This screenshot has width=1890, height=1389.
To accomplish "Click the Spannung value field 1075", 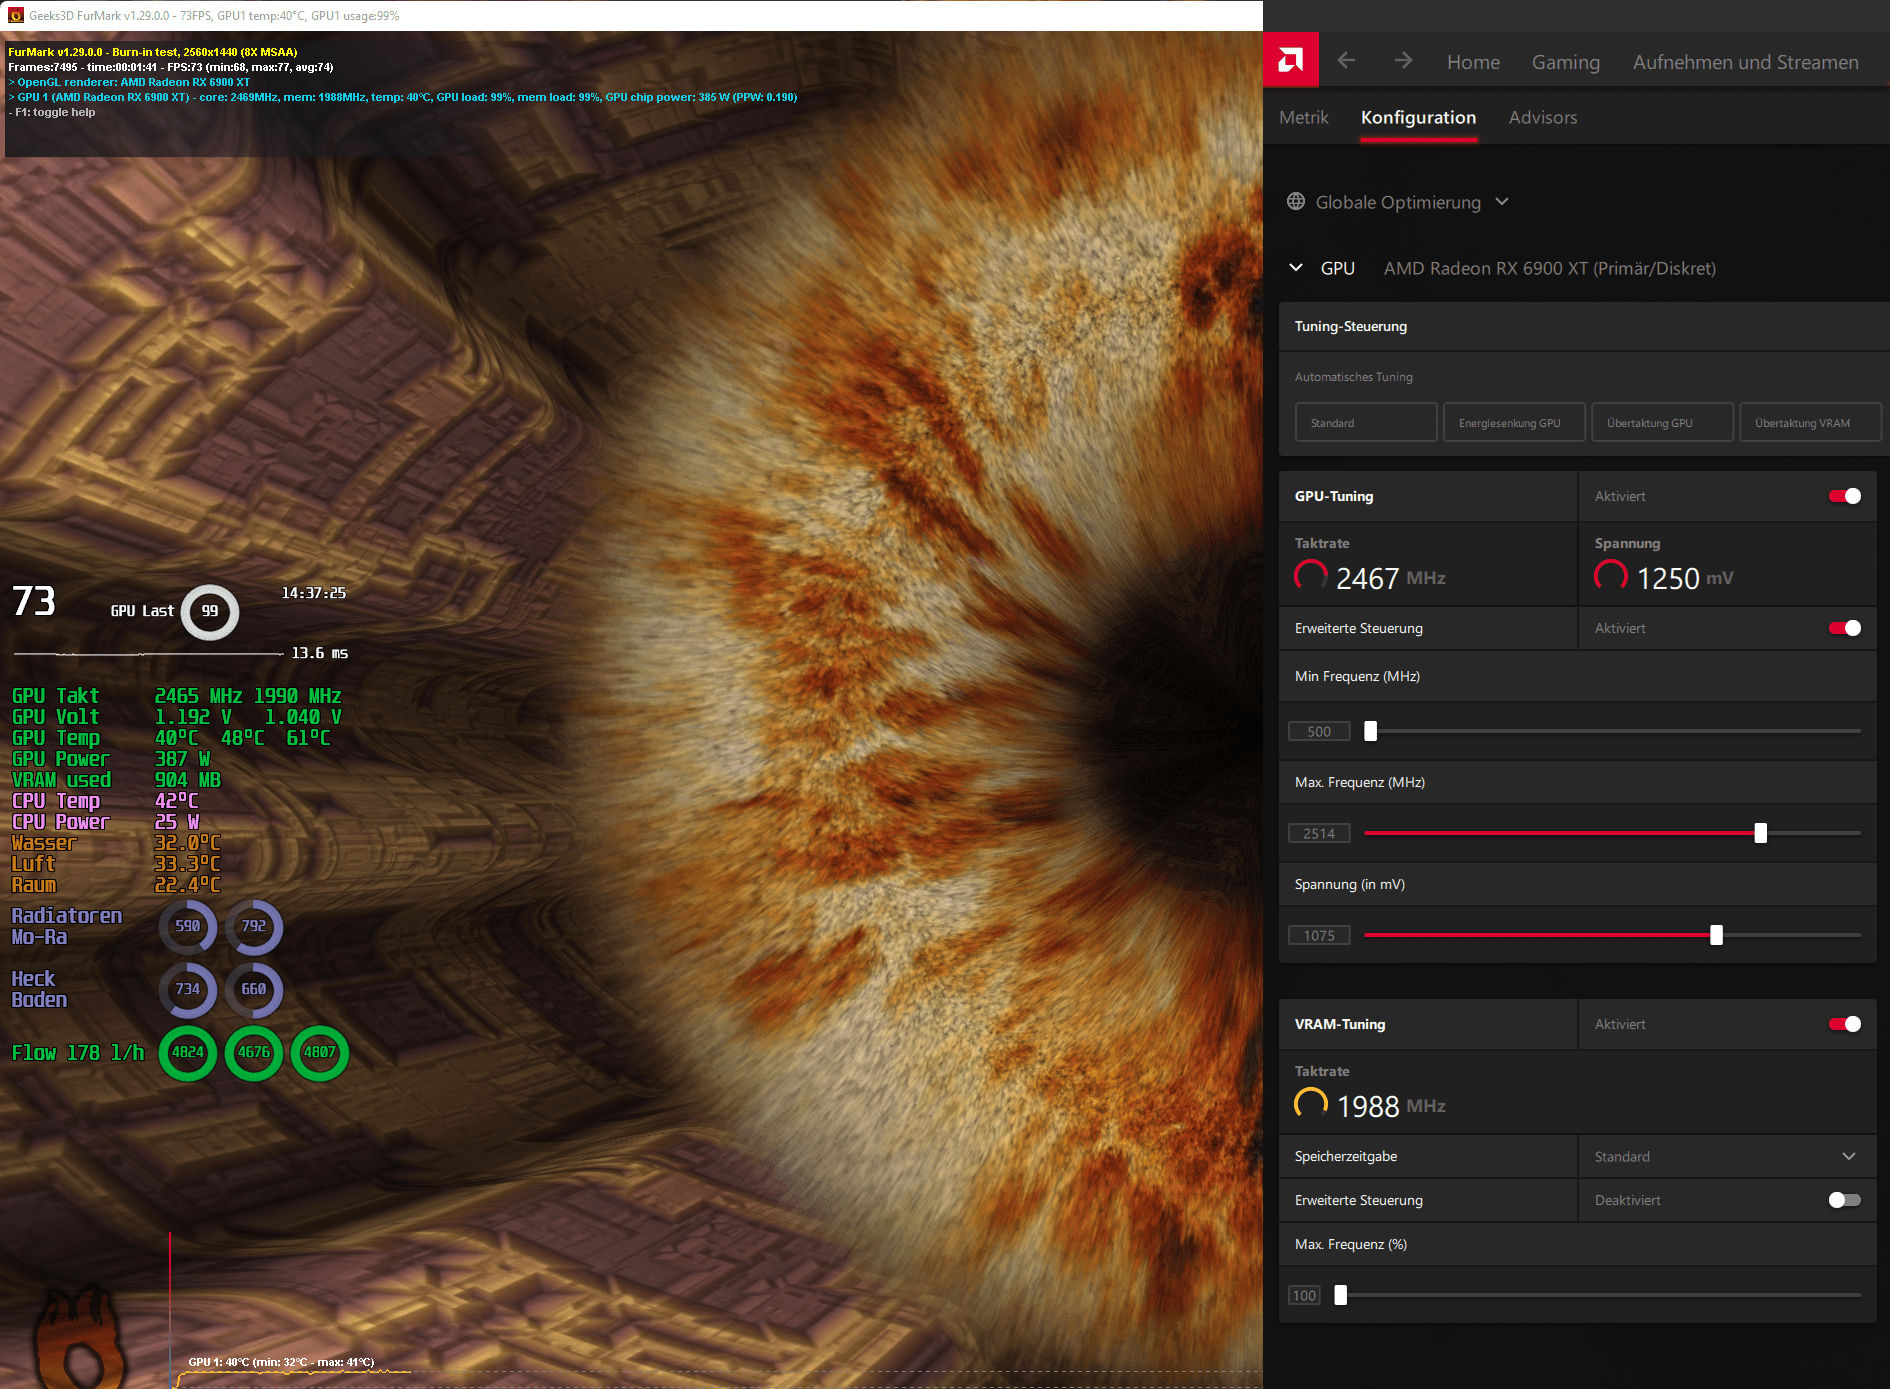I will click(1319, 935).
